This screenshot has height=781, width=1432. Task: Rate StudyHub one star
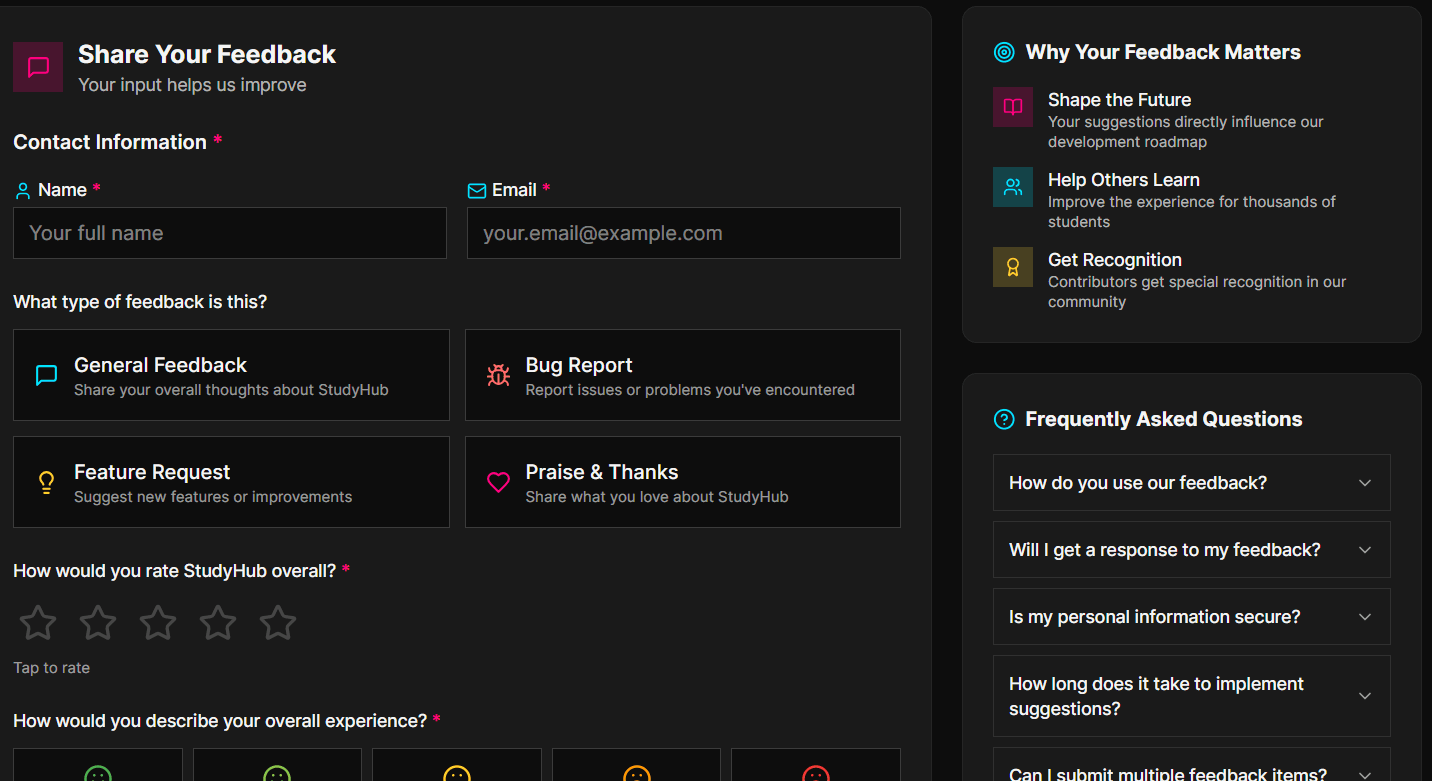pos(38,622)
